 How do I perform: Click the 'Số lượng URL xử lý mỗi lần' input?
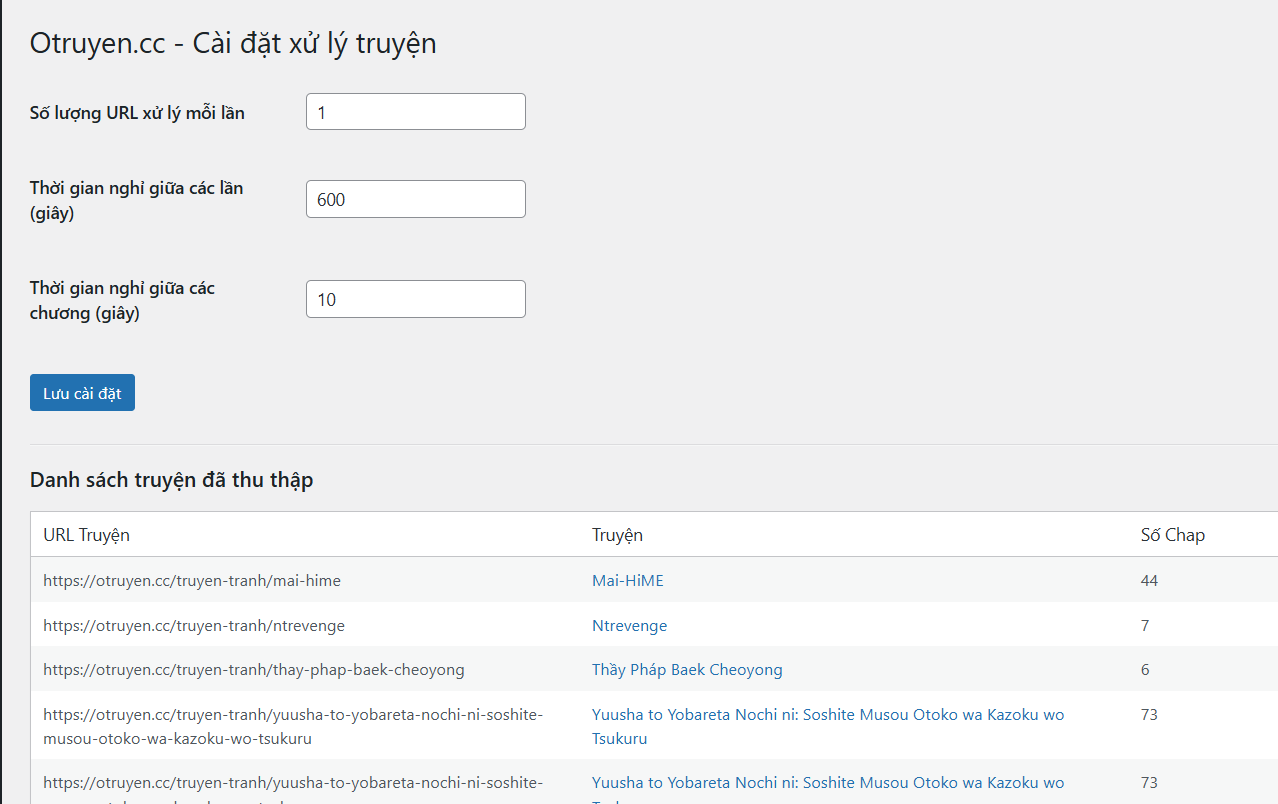(x=416, y=112)
